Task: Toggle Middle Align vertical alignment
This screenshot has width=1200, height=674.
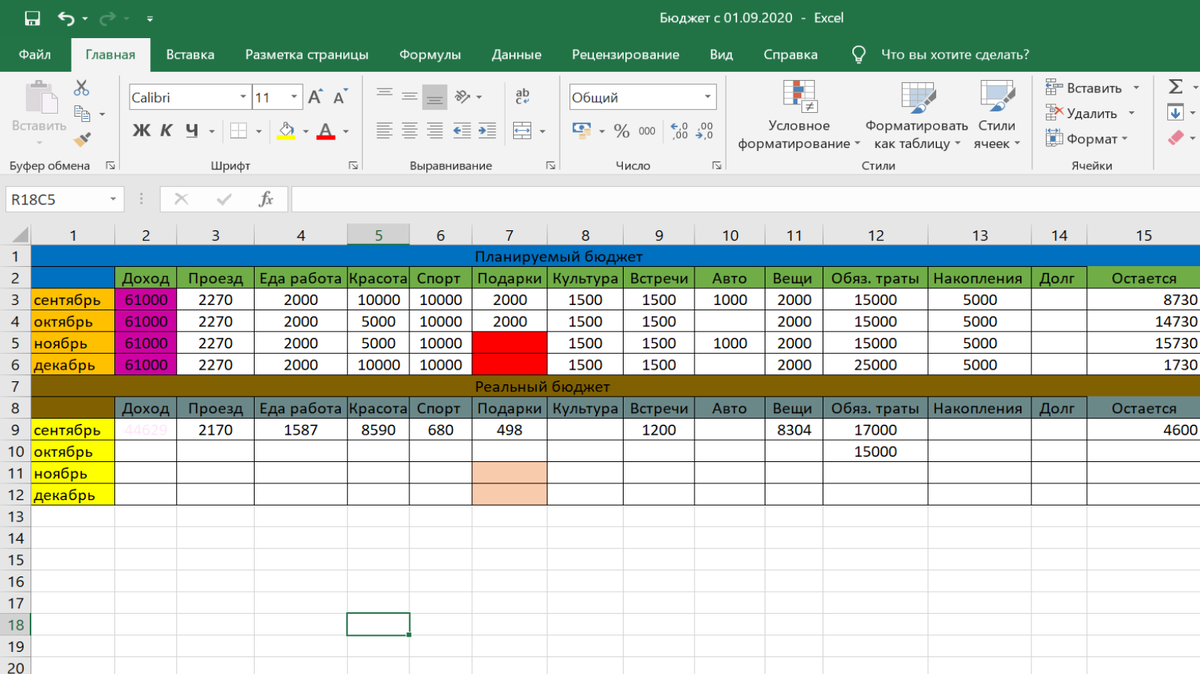Action: coord(409,97)
